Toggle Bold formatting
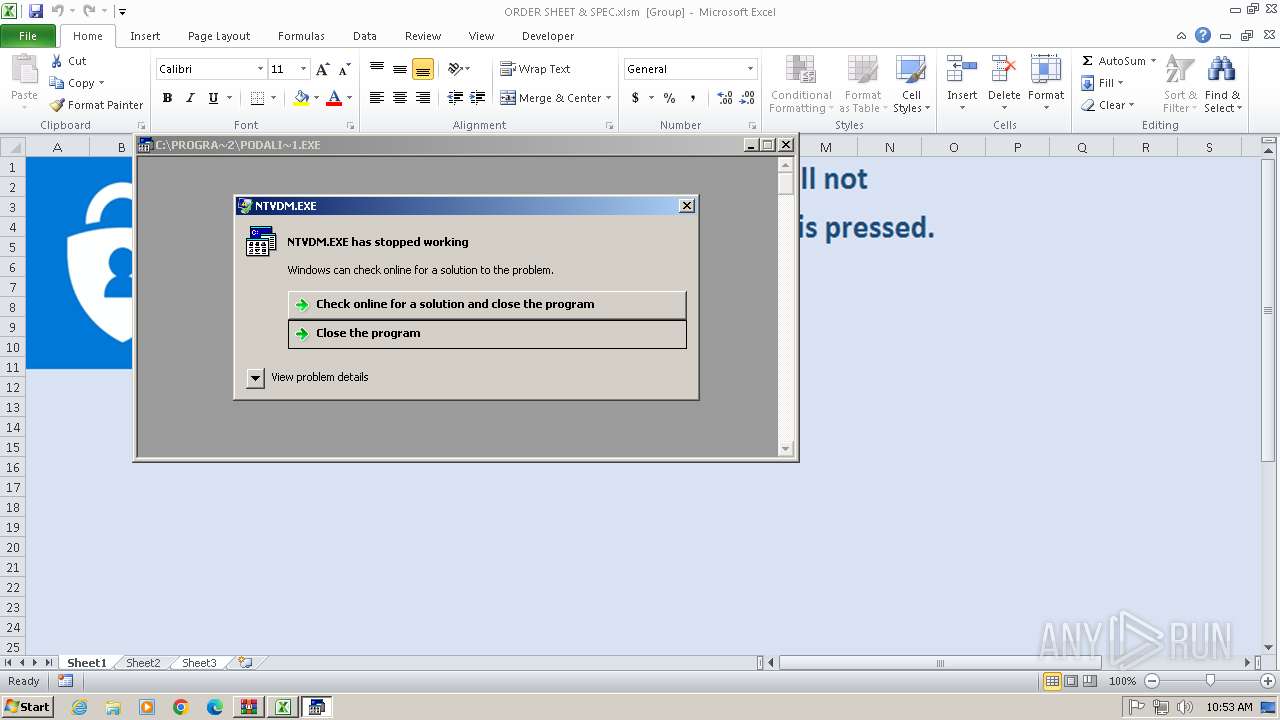The width and height of the screenshot is (1280, 720). pos(167,98)
